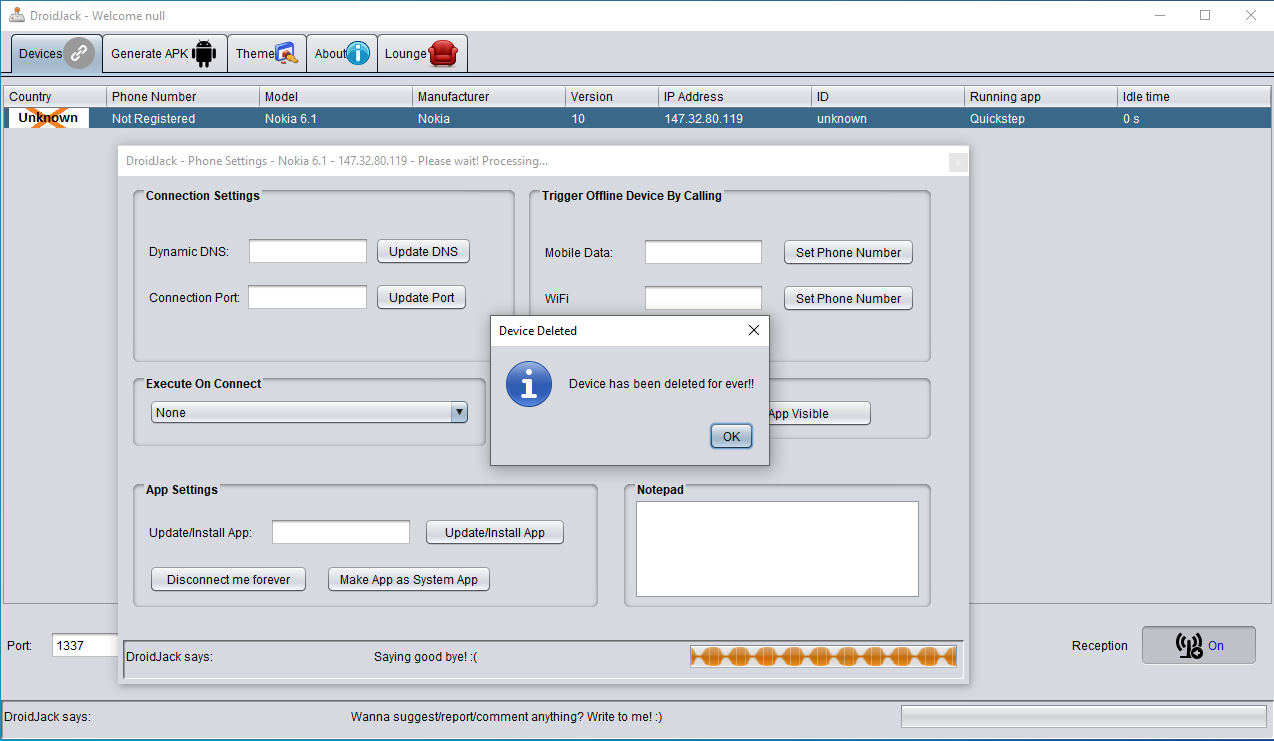
Task: Open the Devices tab
Action: (x=57, y=54)
